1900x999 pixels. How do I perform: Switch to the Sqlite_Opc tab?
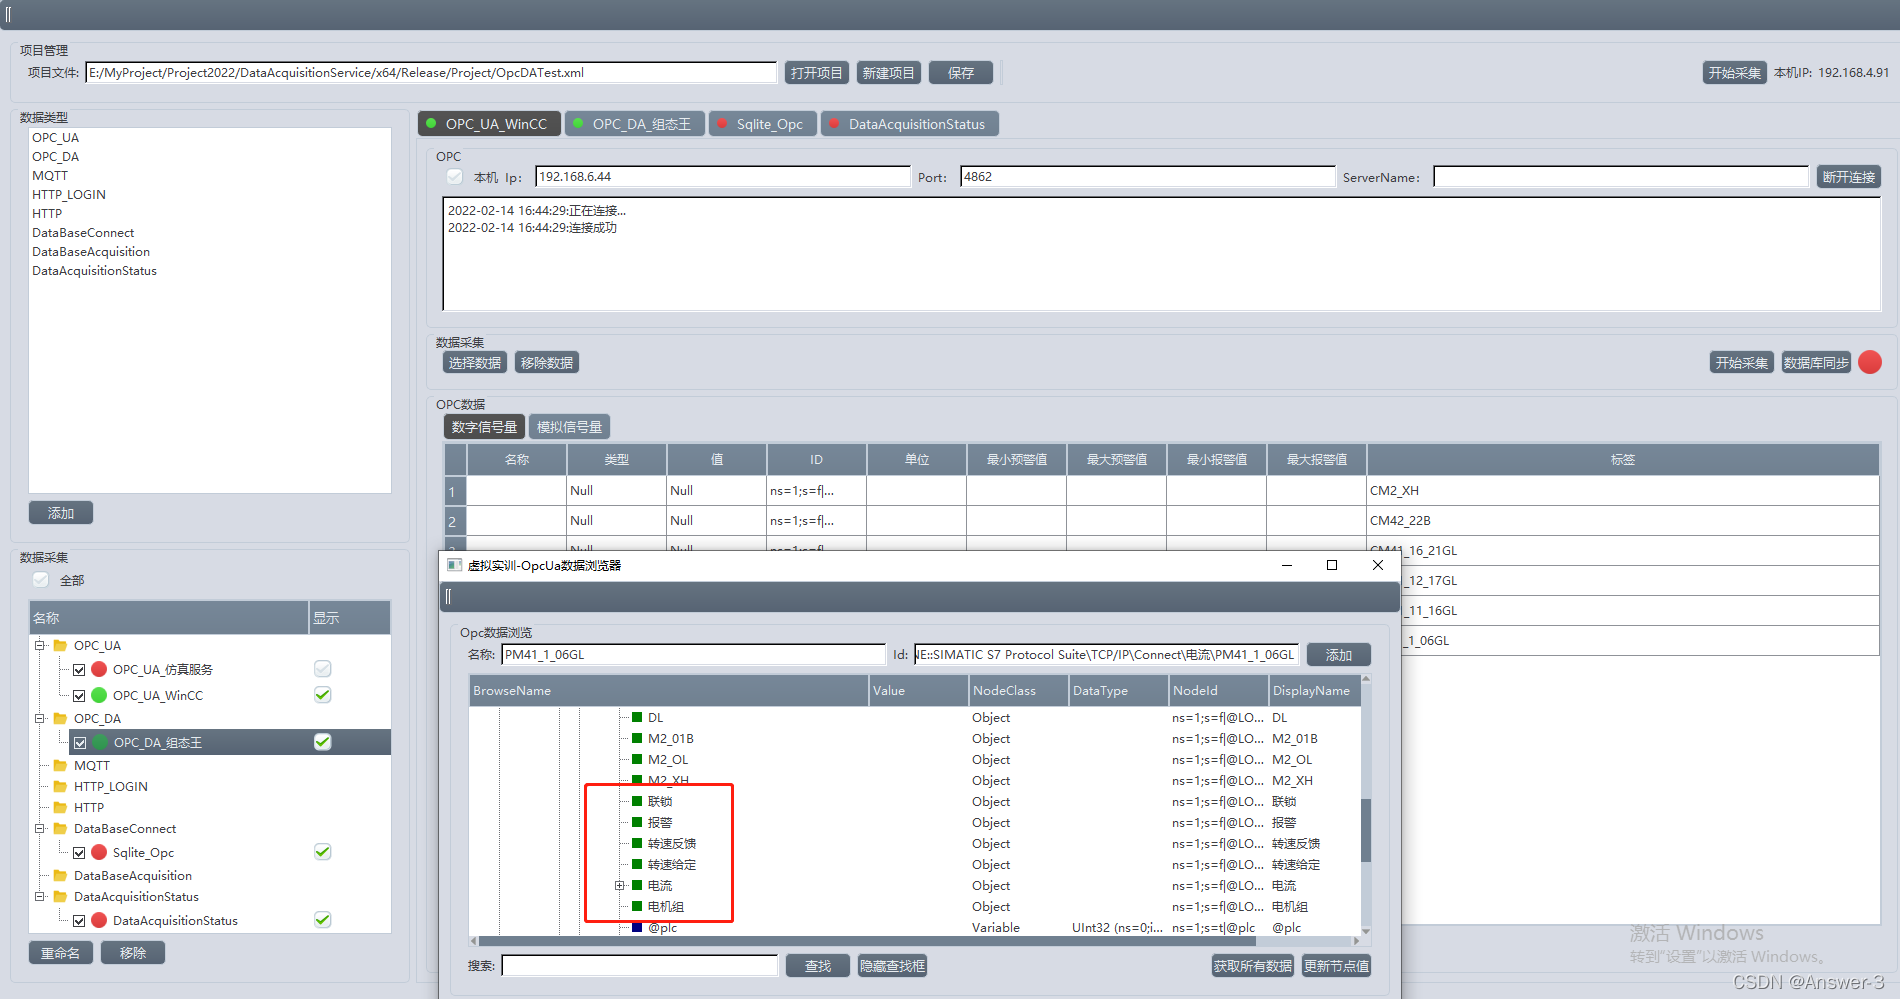[x=763, y=124]
